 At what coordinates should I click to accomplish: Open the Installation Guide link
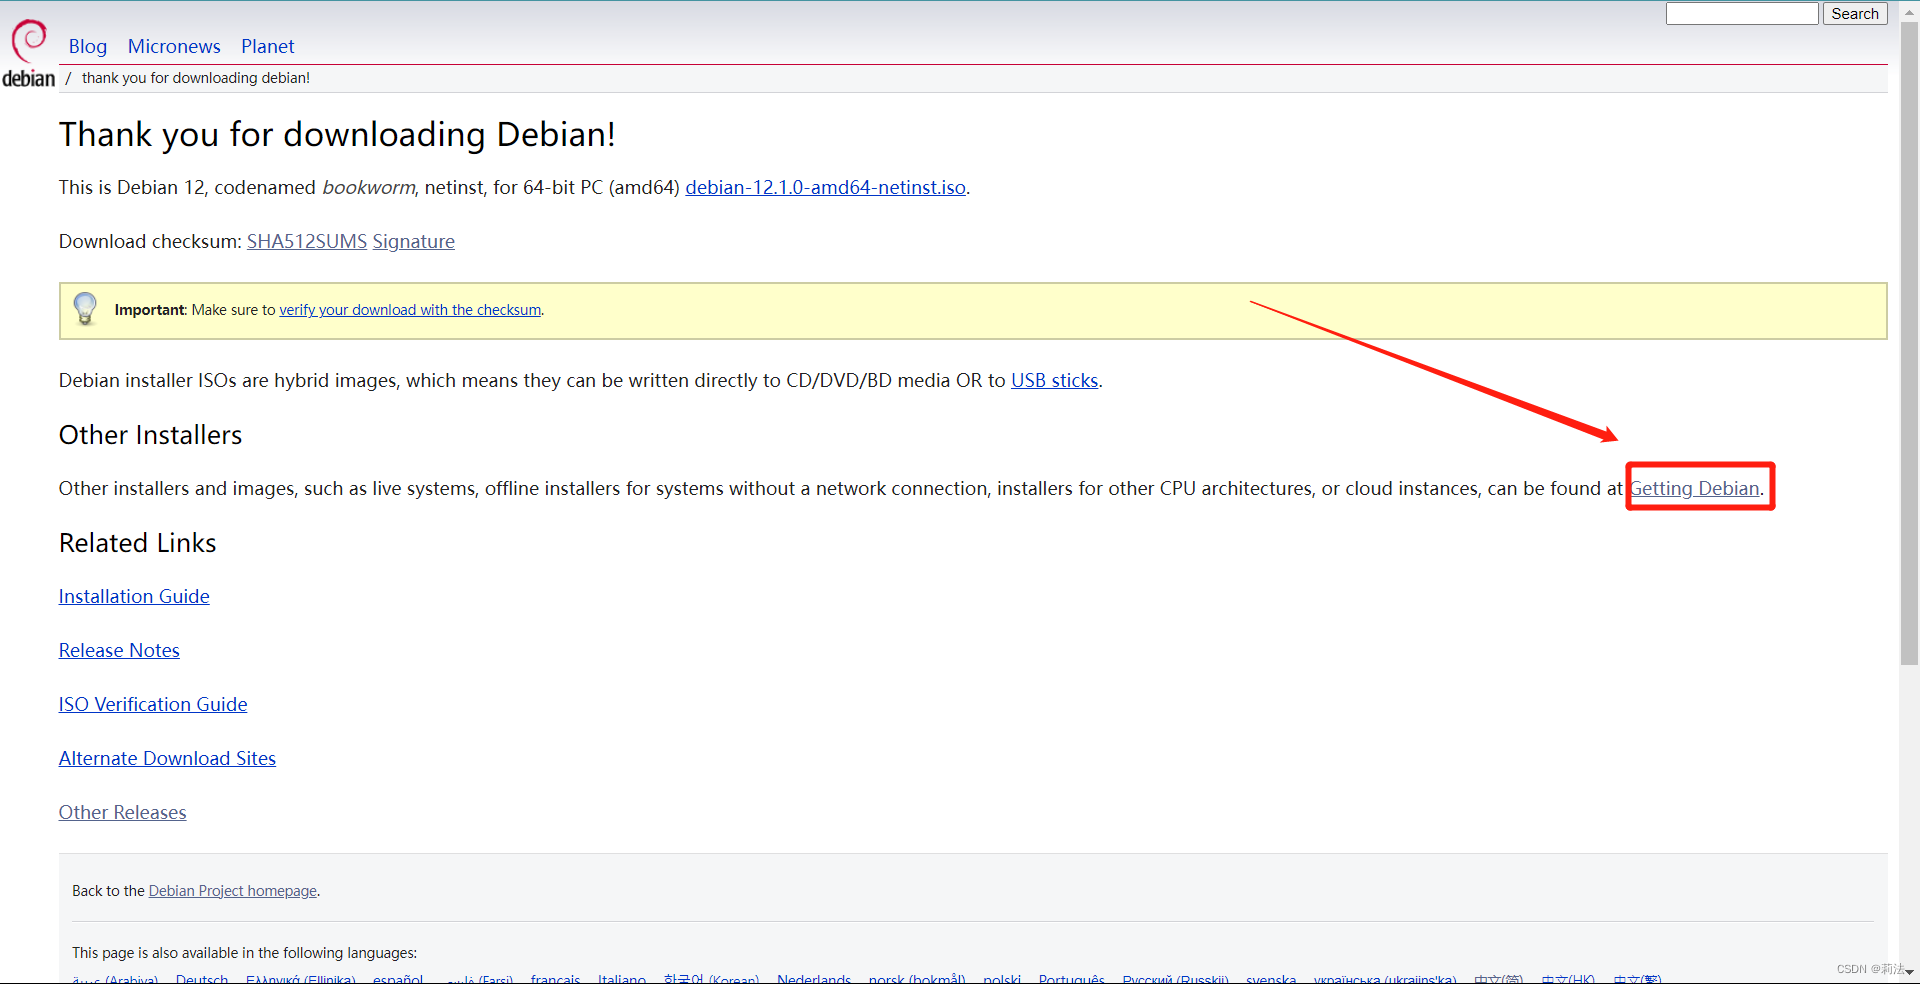point(134,596)
